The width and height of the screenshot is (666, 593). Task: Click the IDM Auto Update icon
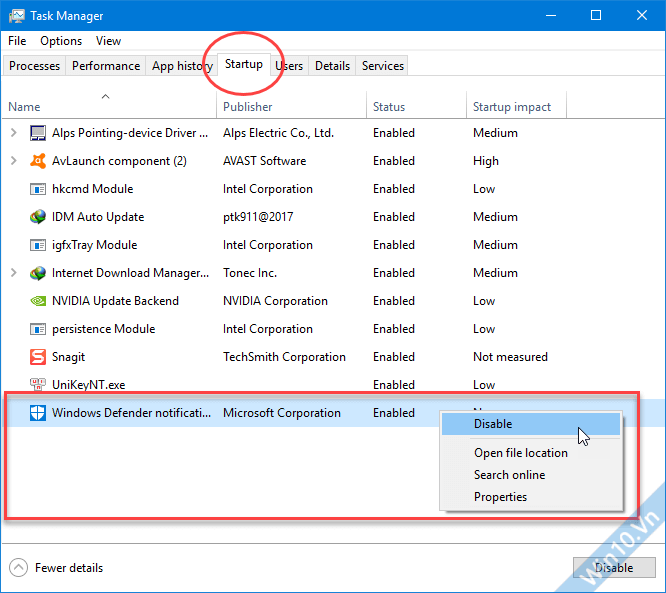38,217
